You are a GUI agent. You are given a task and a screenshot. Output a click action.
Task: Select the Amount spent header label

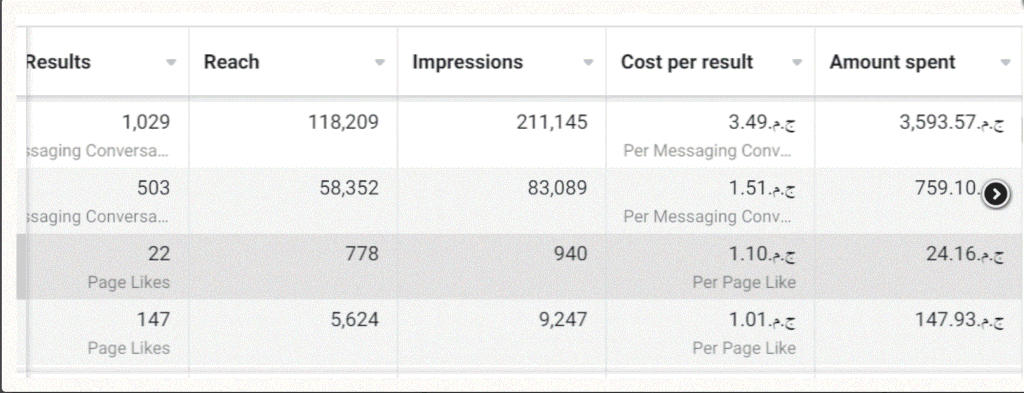[x=892, y=62]
